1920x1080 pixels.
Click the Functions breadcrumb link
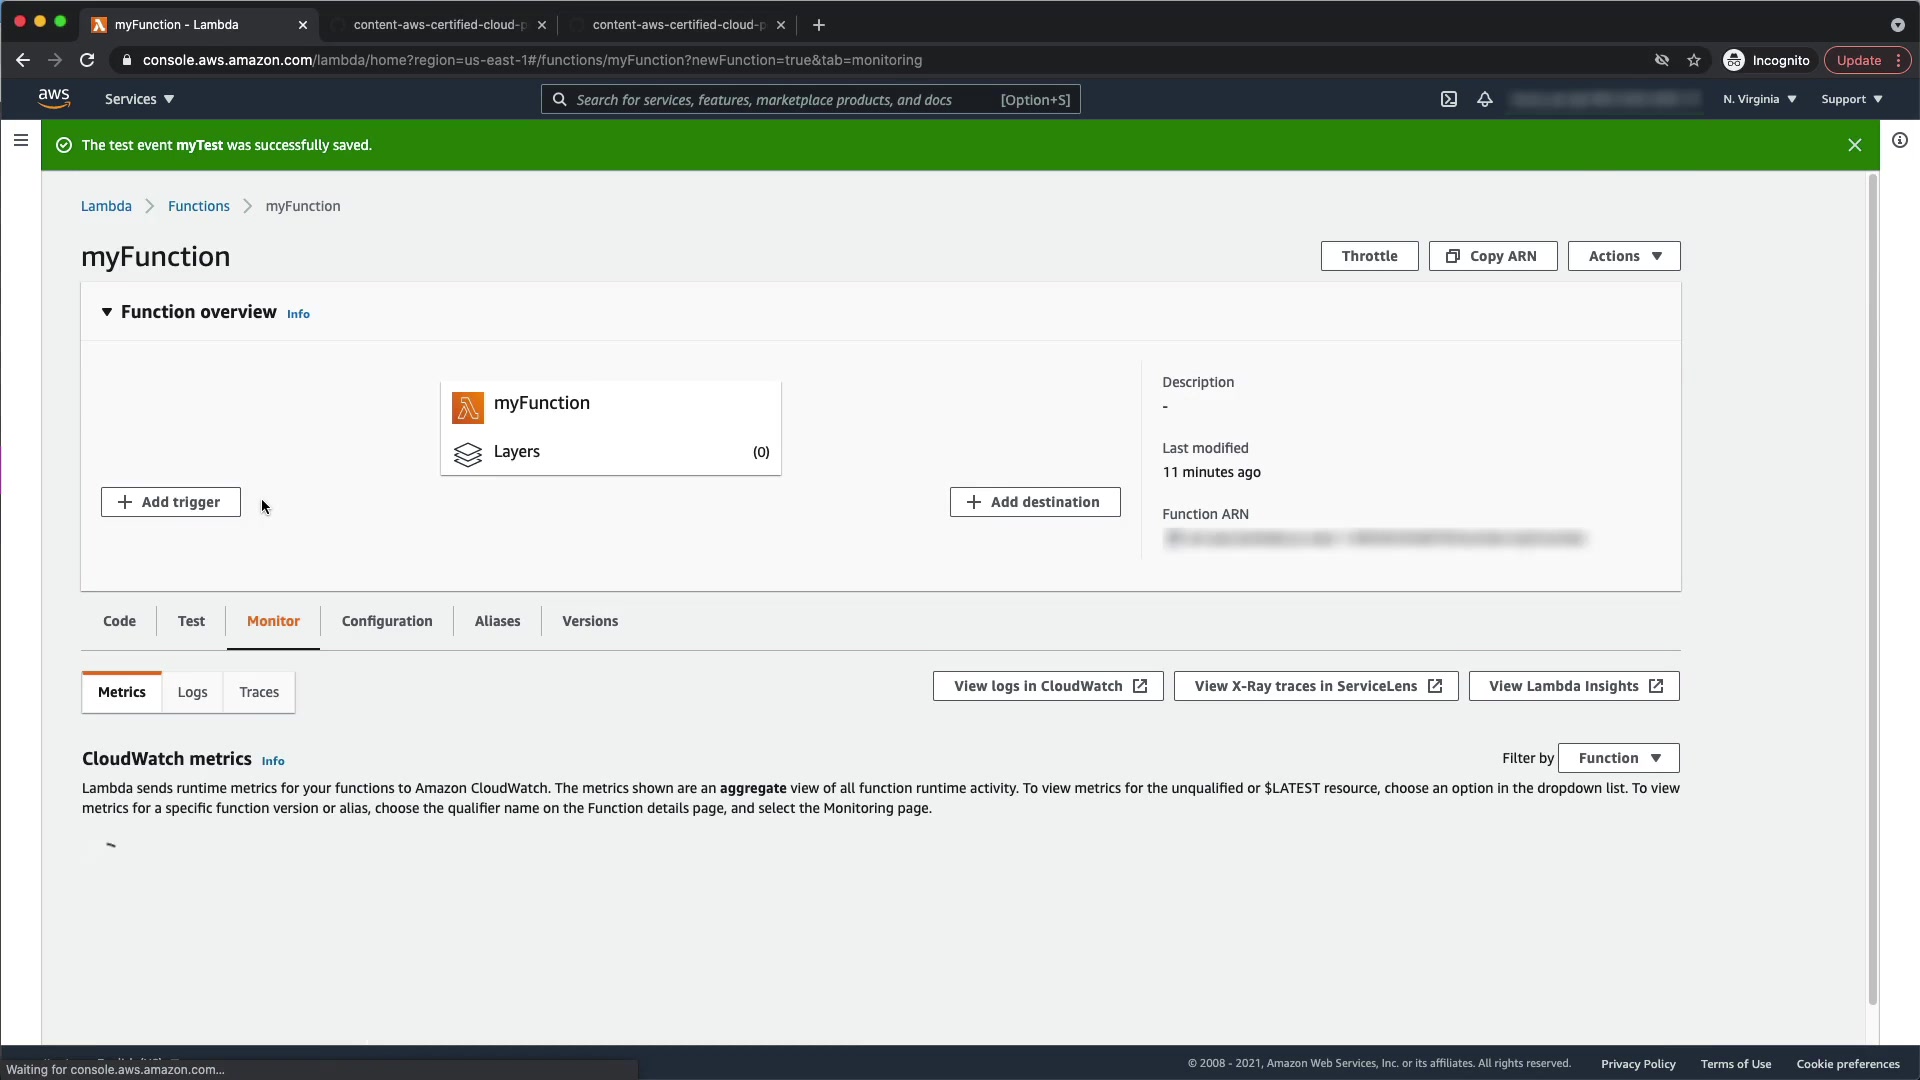pos(198,206)
